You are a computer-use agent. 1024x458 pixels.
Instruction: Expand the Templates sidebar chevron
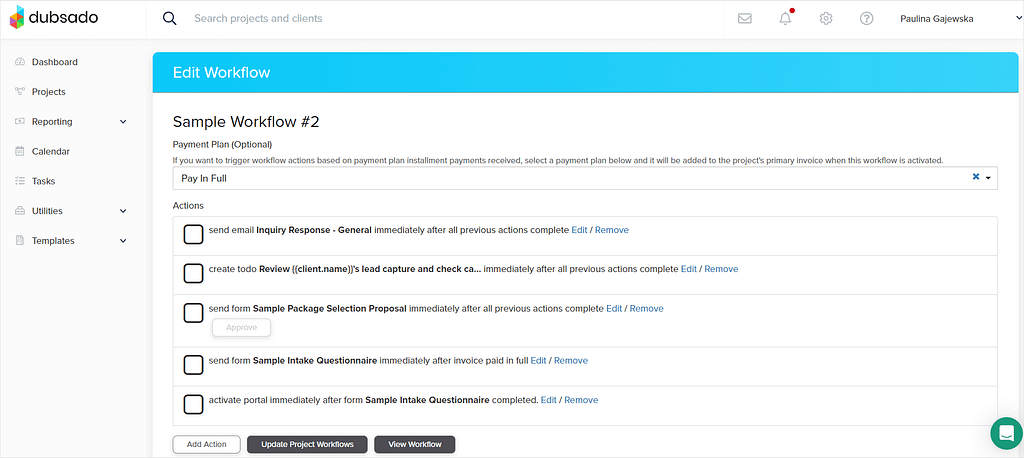tap(123, 240)
